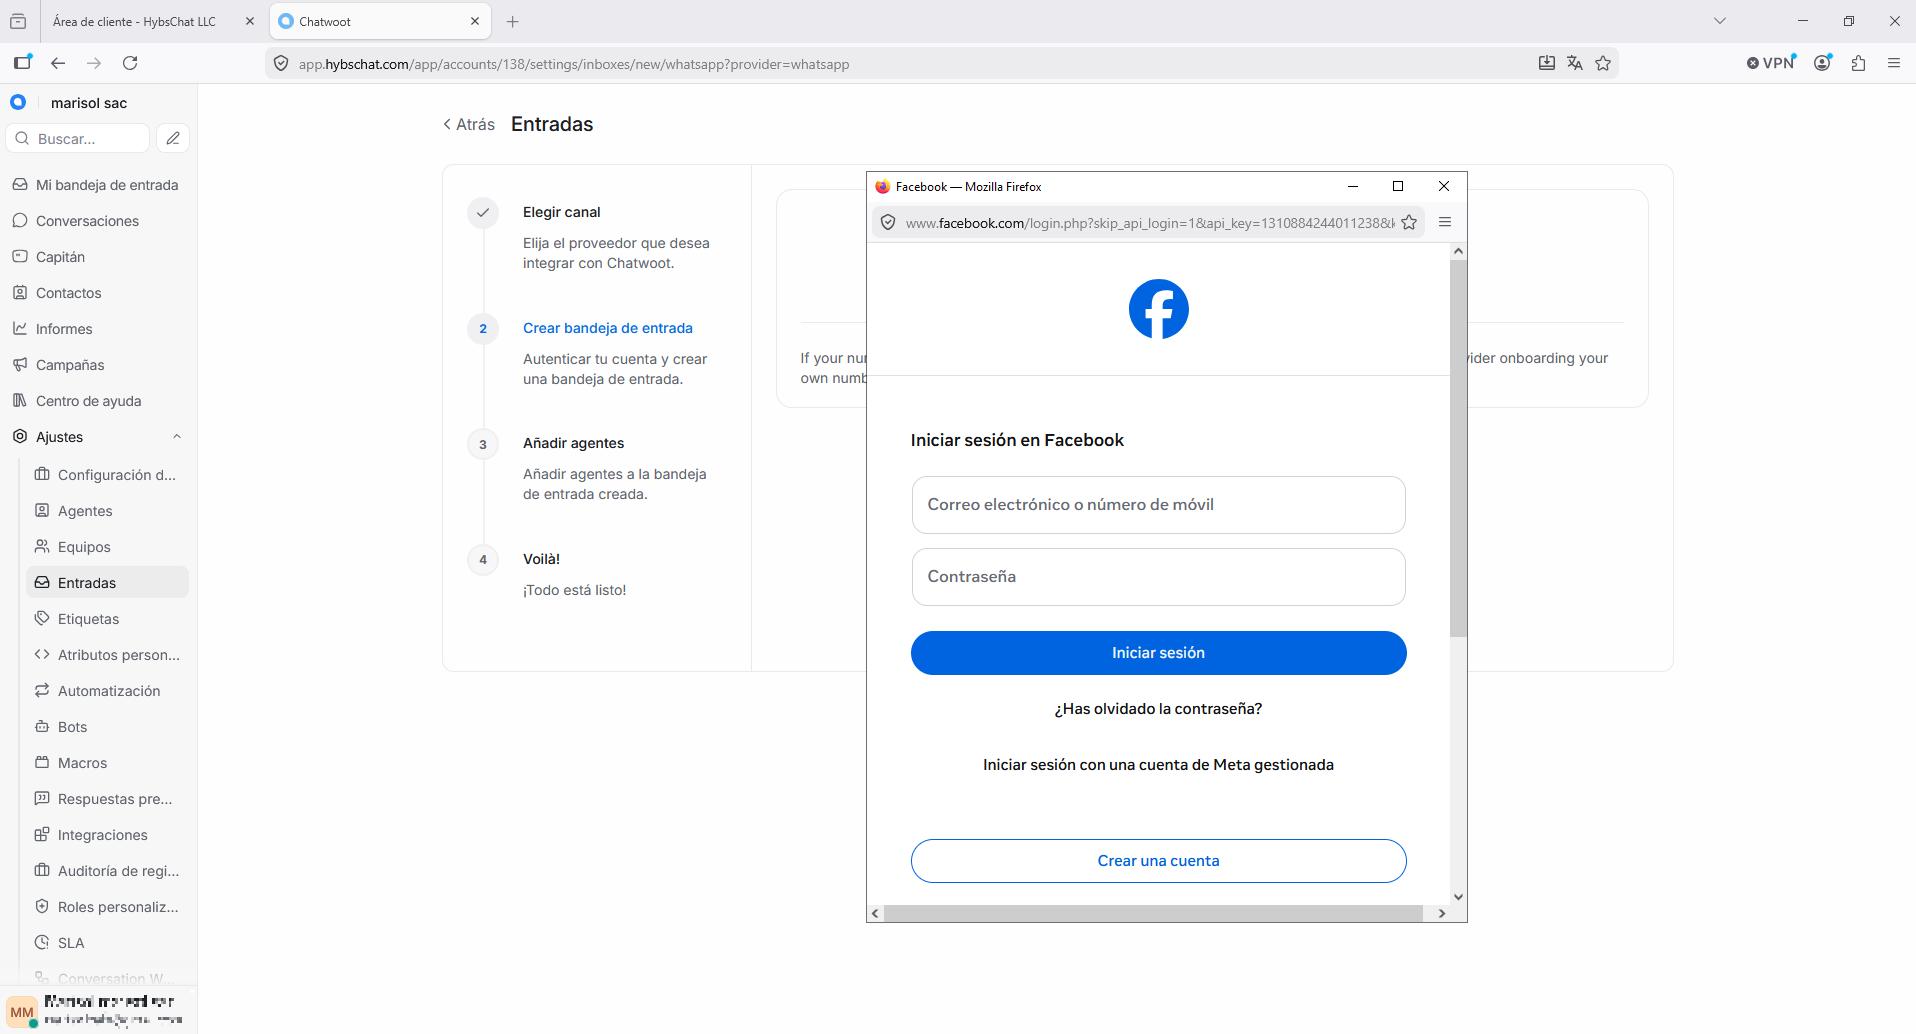1916x1034 pixels.
Task: Open Atributos personalizados settings item
Action: (107, 655)
